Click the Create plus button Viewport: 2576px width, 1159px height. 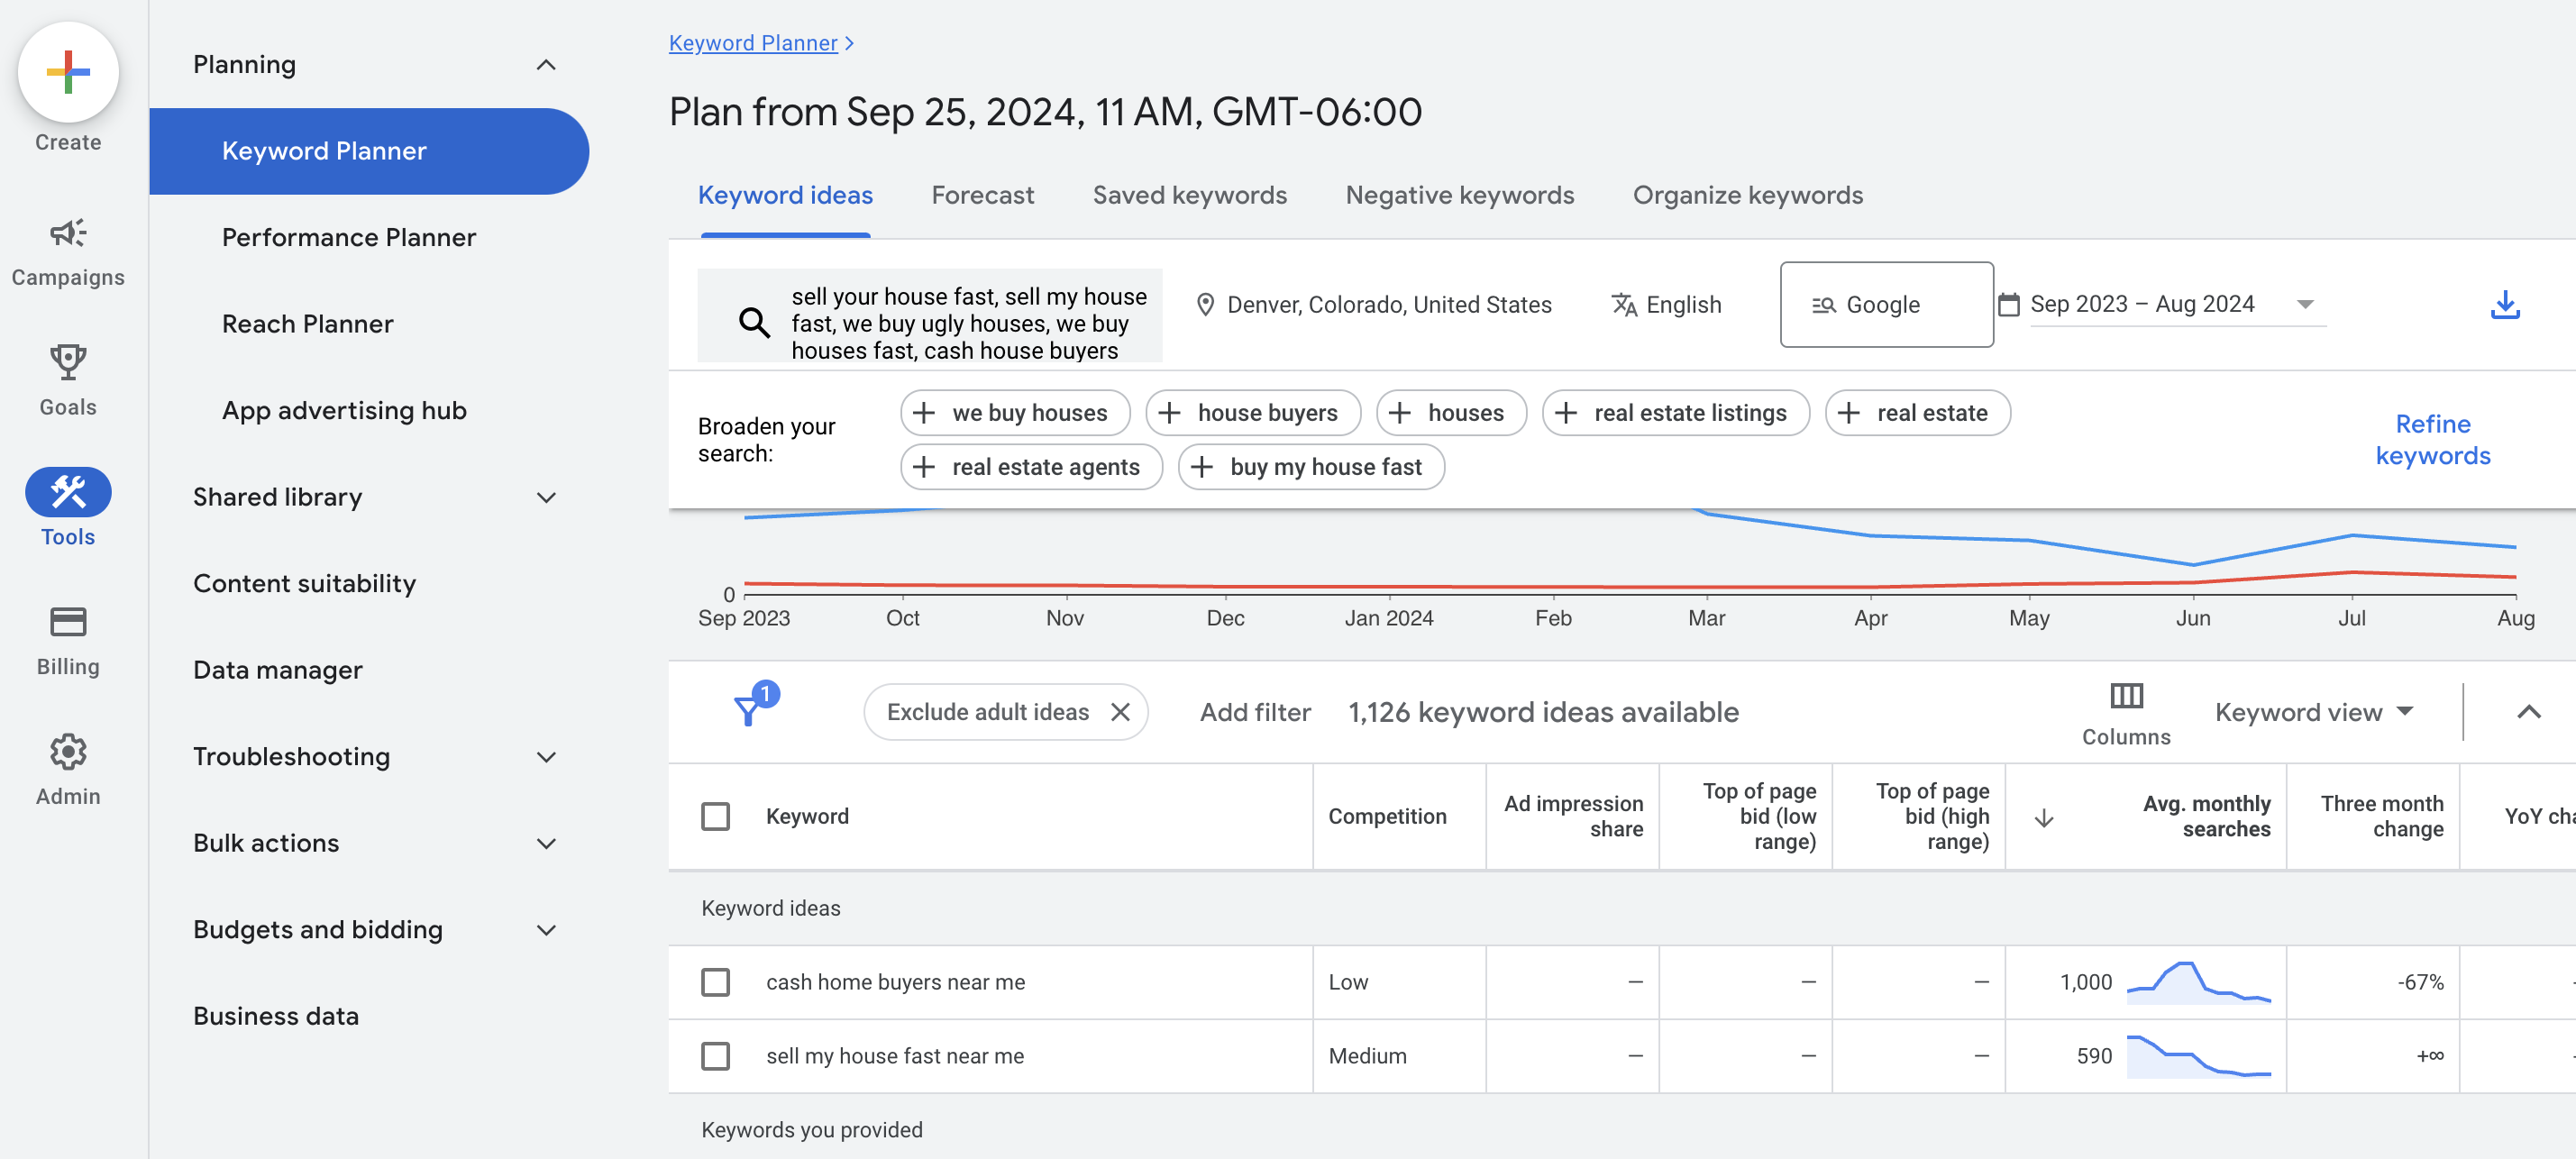click(68, 72)
